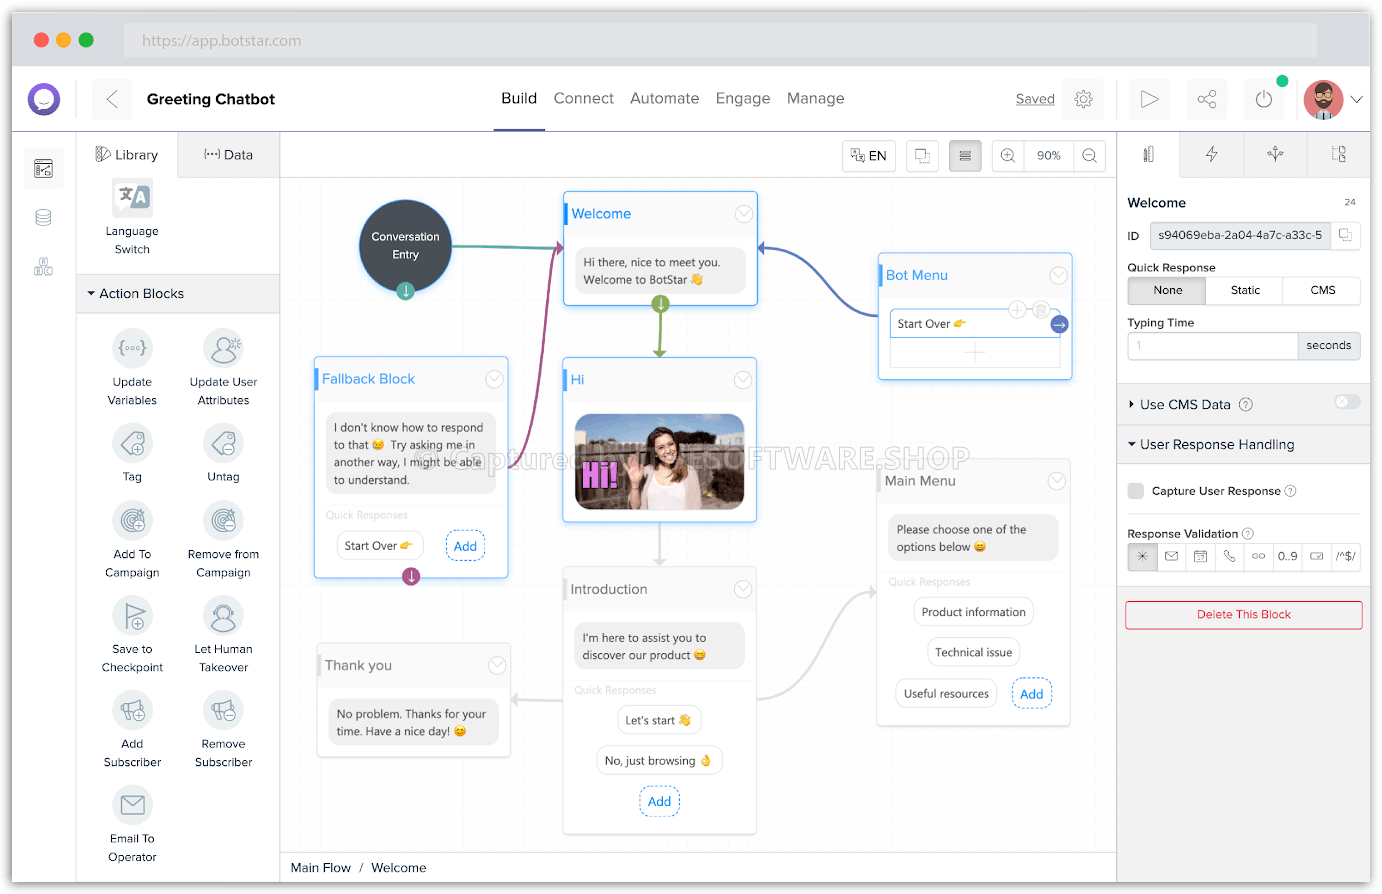Click the Update Variables action block icon
This screenshot has width=1382, height=894.
[132, 348]
